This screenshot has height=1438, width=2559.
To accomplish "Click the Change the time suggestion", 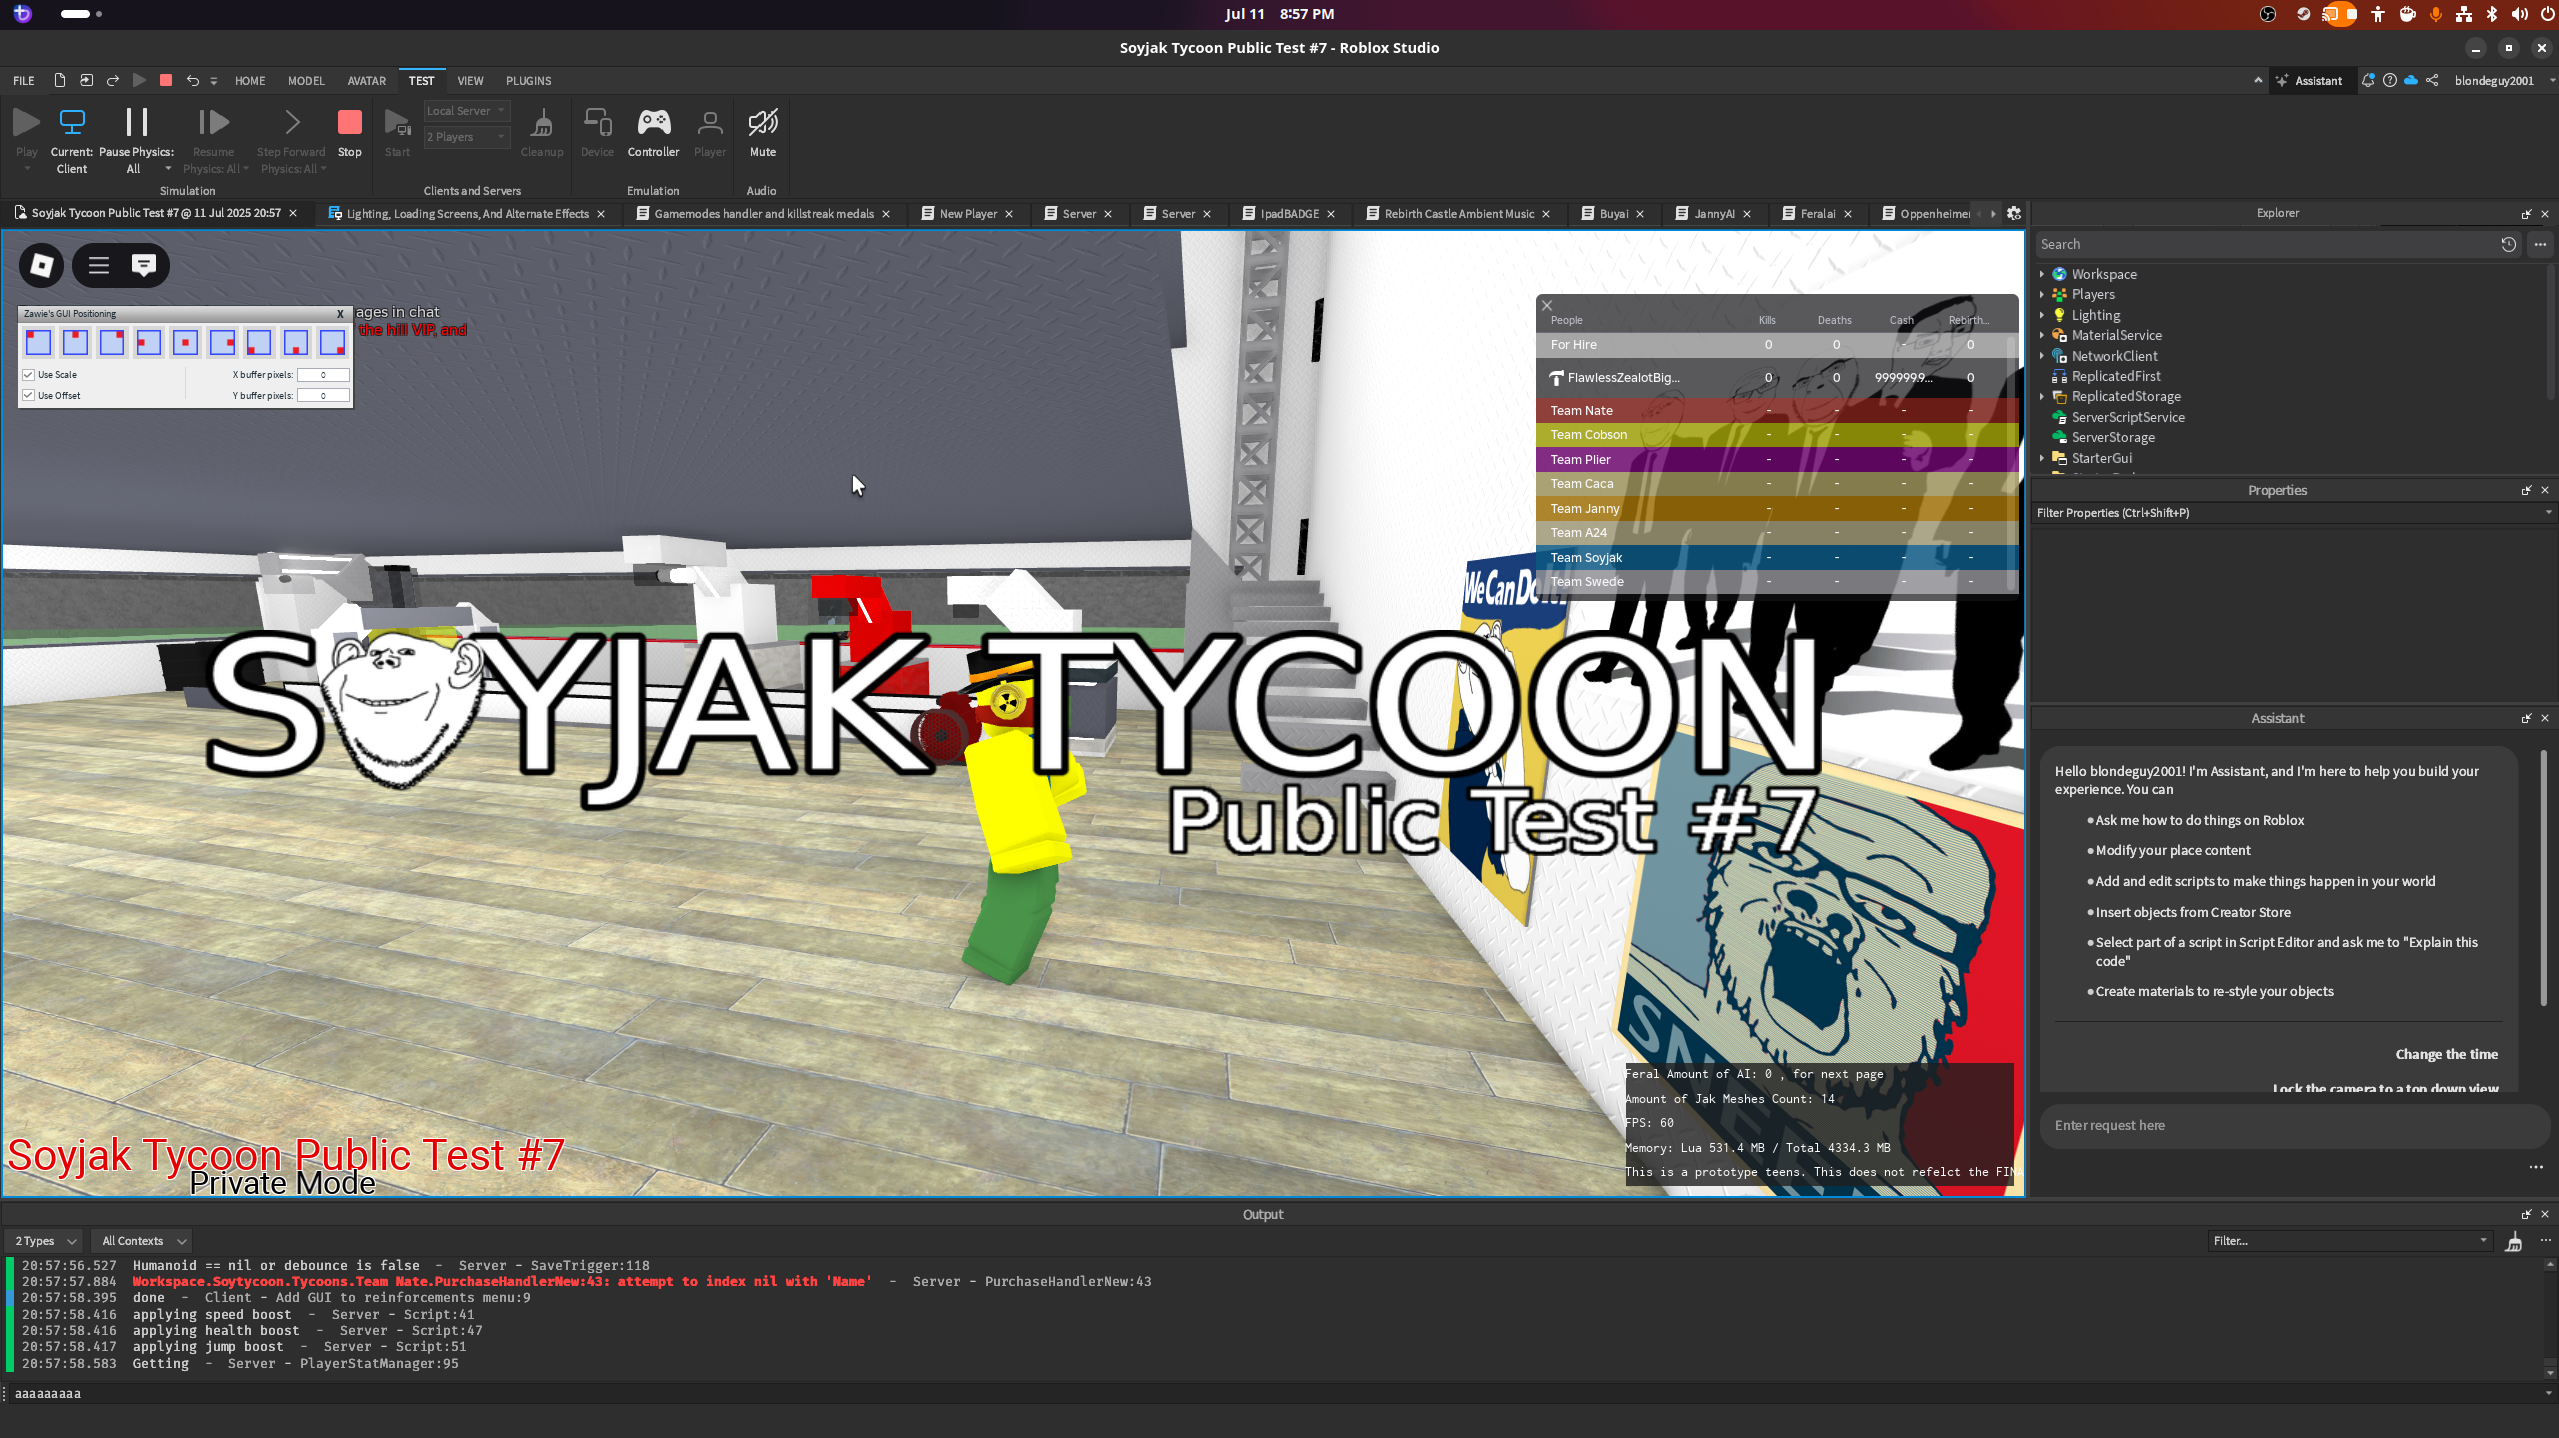I will [2446, 1054].
